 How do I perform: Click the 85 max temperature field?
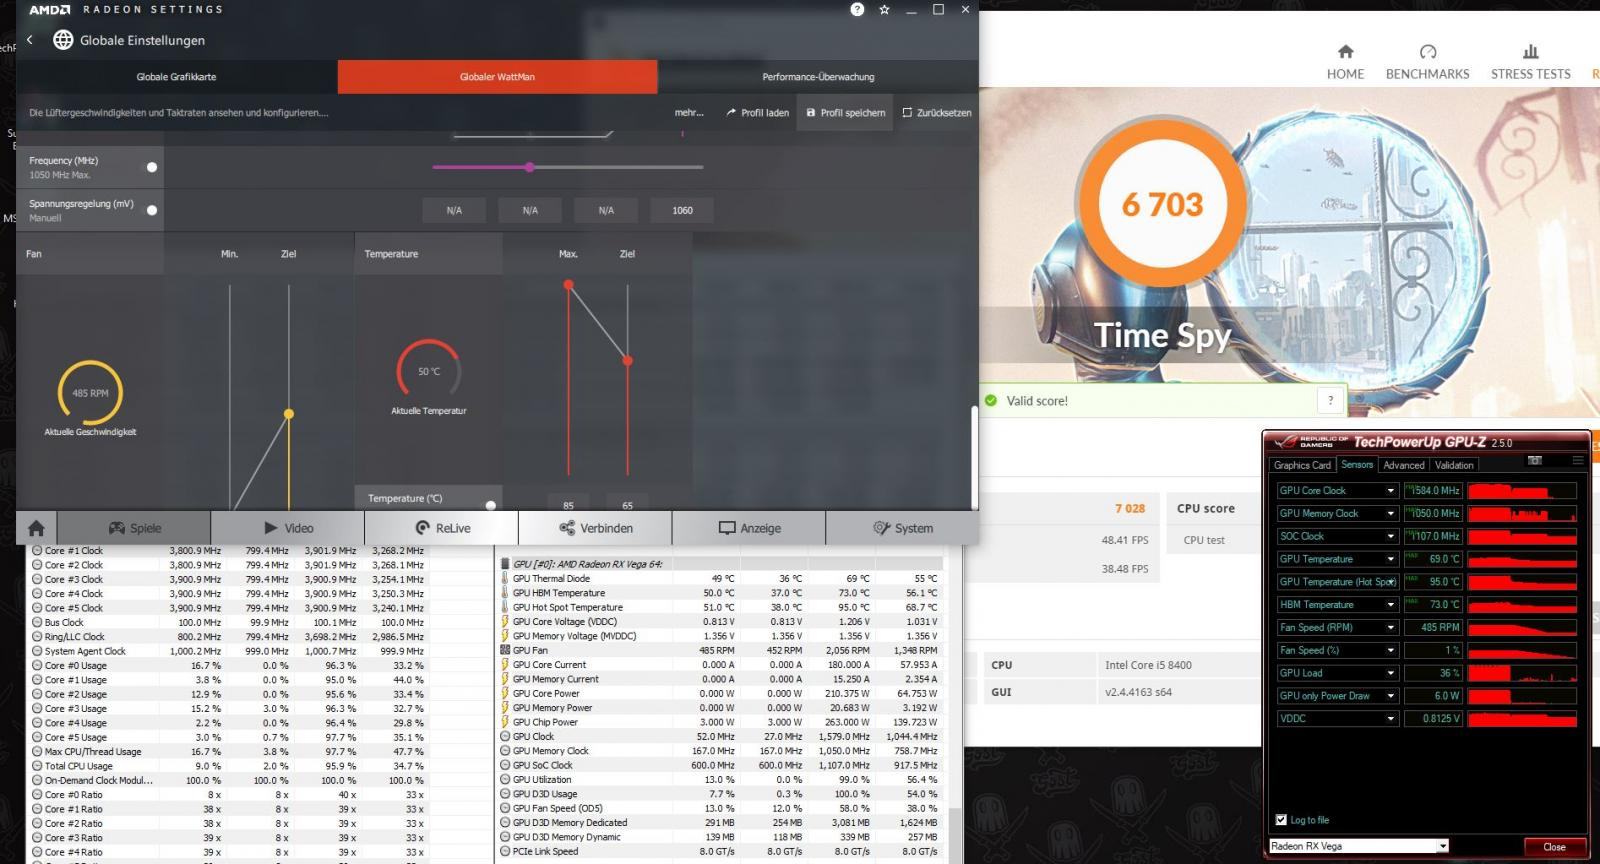click(568, 505)
